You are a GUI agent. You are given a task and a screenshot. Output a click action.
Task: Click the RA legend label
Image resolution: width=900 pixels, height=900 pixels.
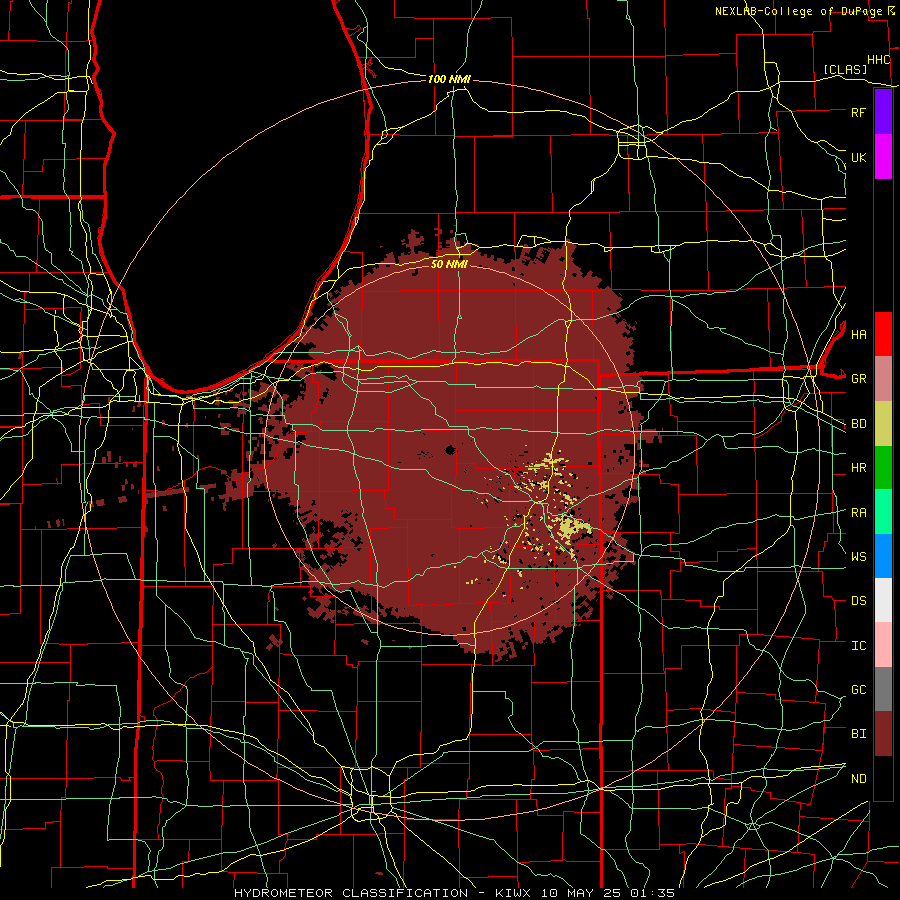click(858, 513)
